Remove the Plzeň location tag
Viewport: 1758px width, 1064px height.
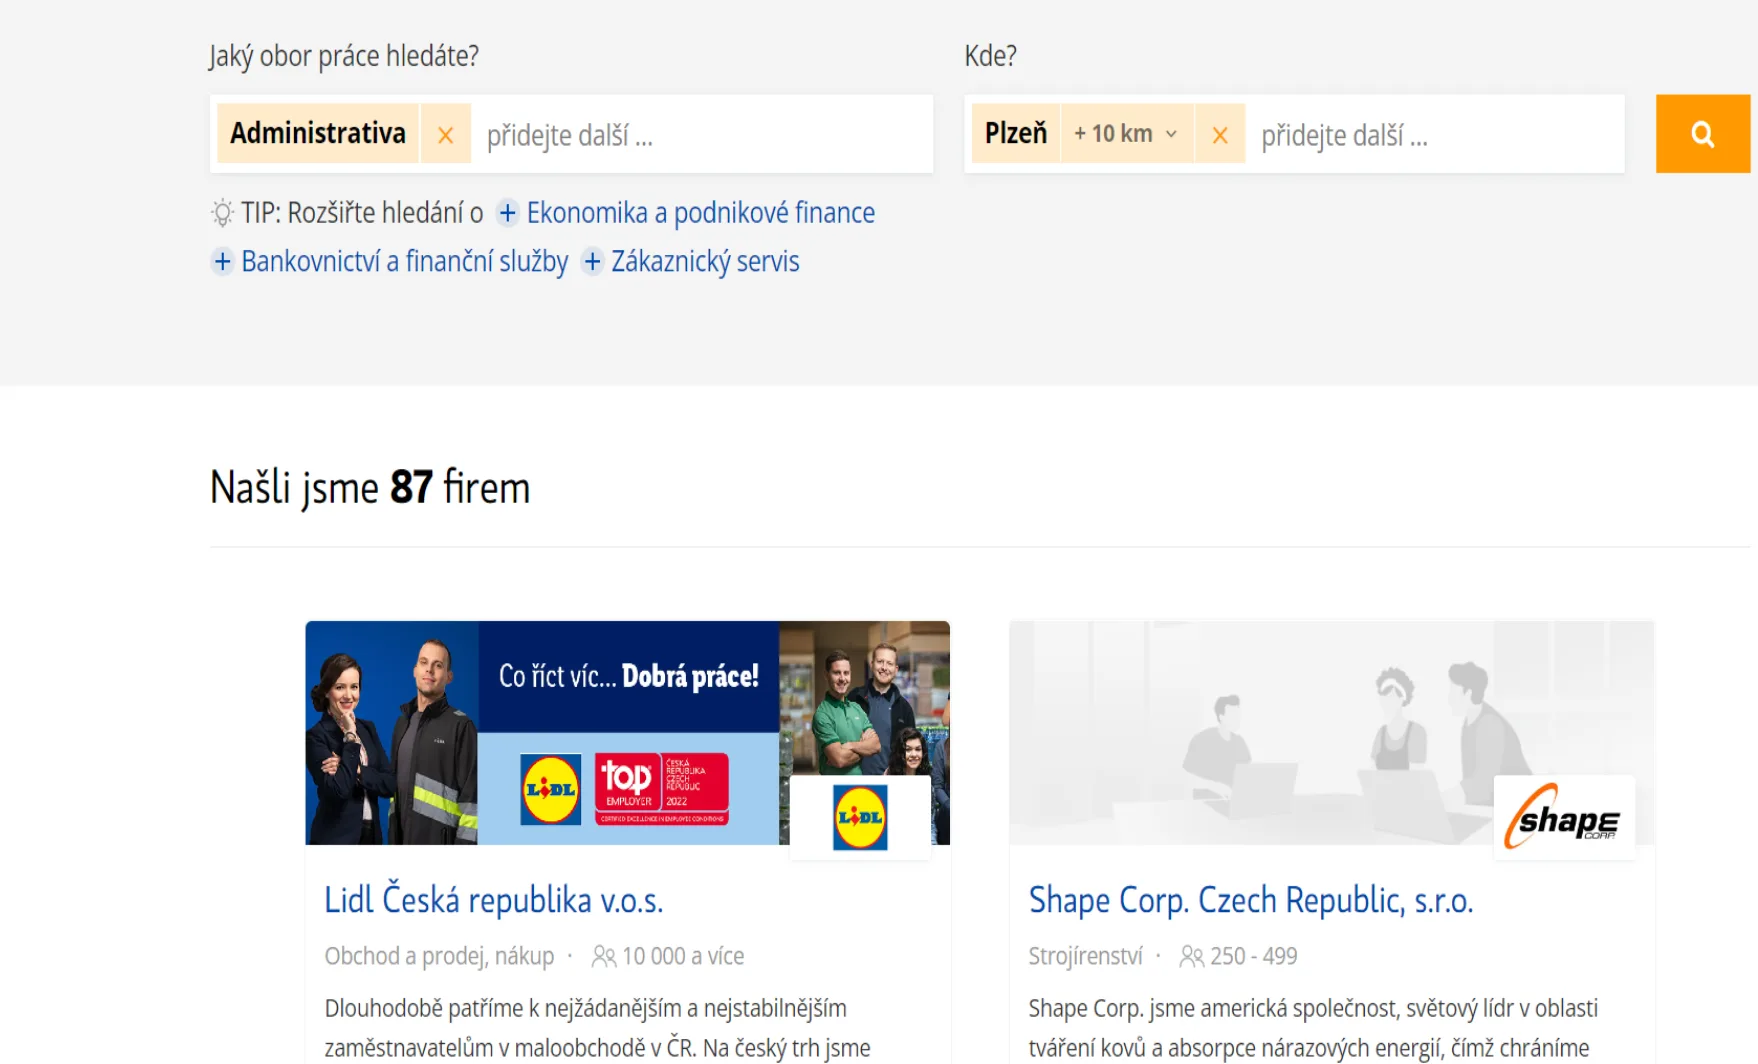[x=1220, y=134]
